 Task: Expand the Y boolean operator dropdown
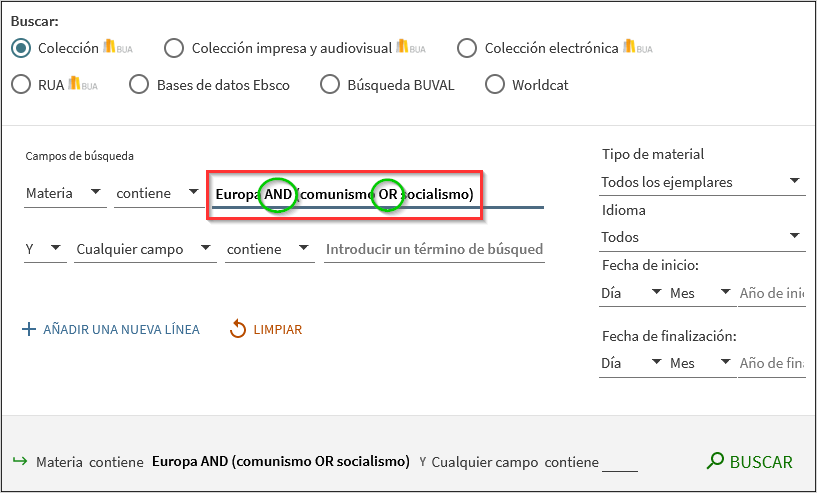(x=44, y=249)
